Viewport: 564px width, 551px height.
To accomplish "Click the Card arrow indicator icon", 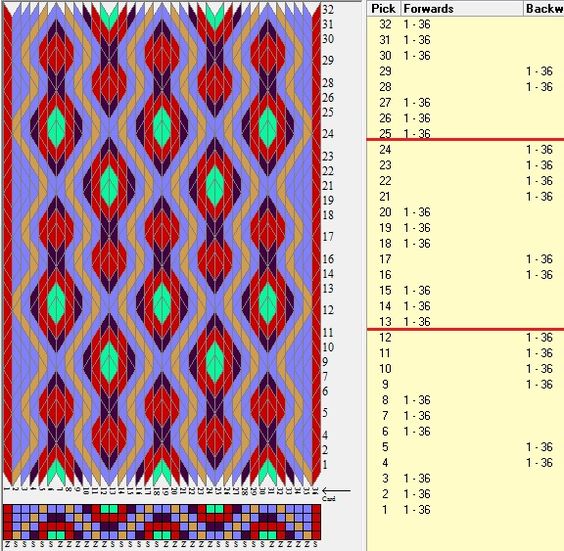I will pos(336,491).
